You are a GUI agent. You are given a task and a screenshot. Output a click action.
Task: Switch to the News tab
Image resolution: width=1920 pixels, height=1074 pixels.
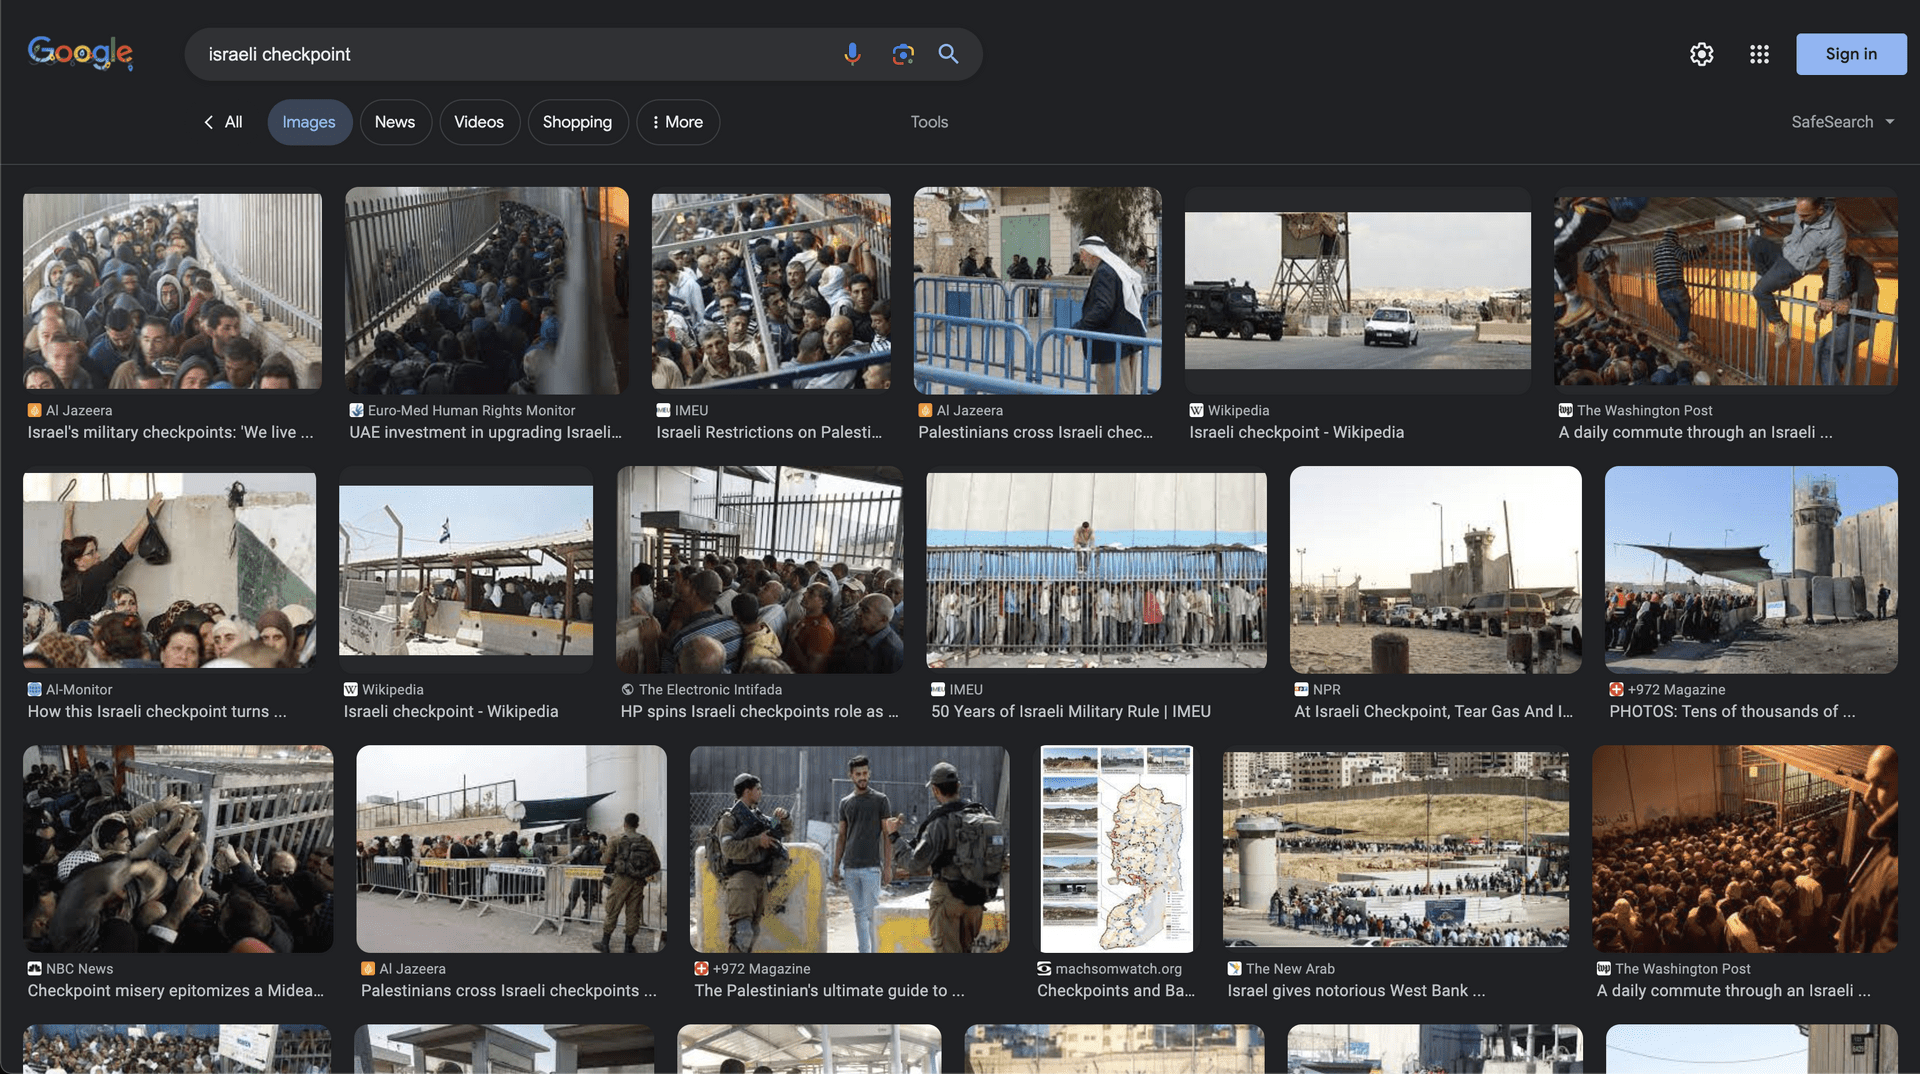coord(395,122)
